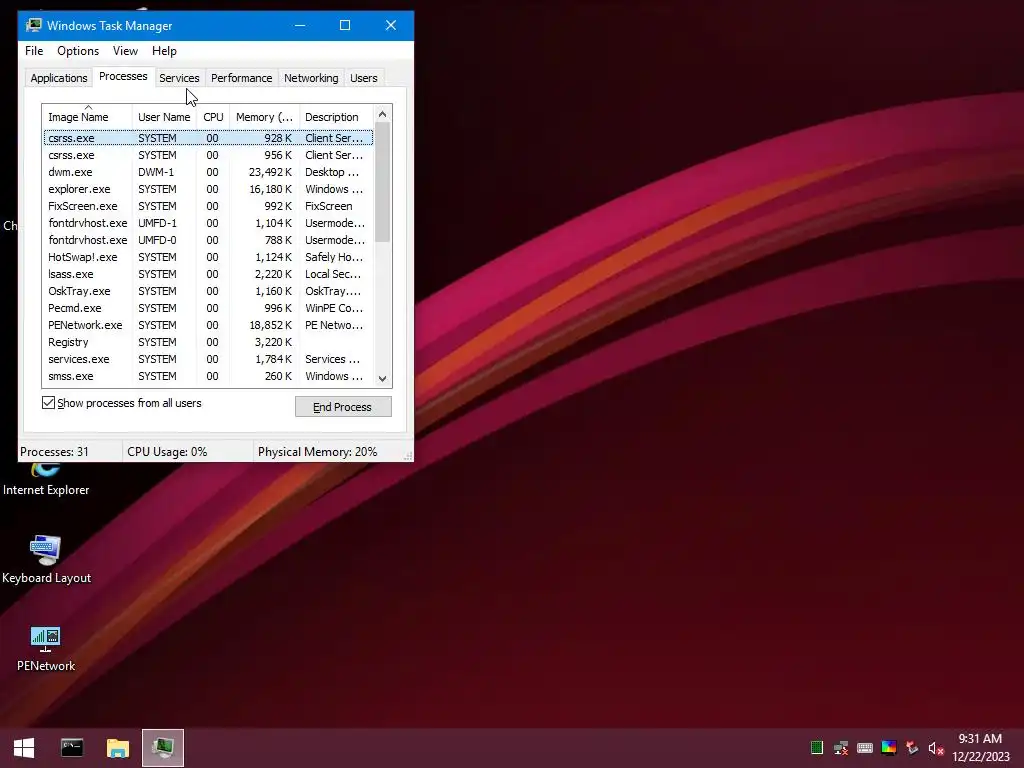Sort by CPU column header
Image resolution: width=1024 pixels, height=768 pixels.
pos(213,117)
